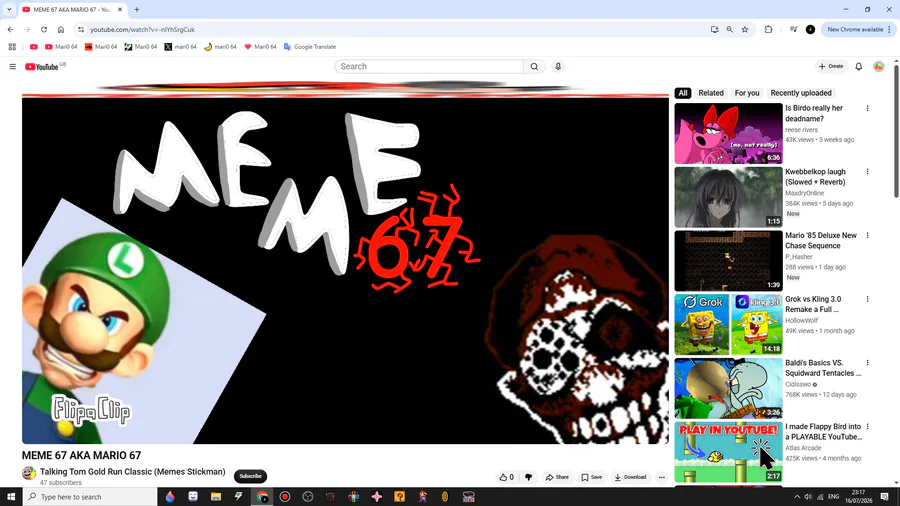
Task: Save the video to playlist
Action: coord(592,477)
